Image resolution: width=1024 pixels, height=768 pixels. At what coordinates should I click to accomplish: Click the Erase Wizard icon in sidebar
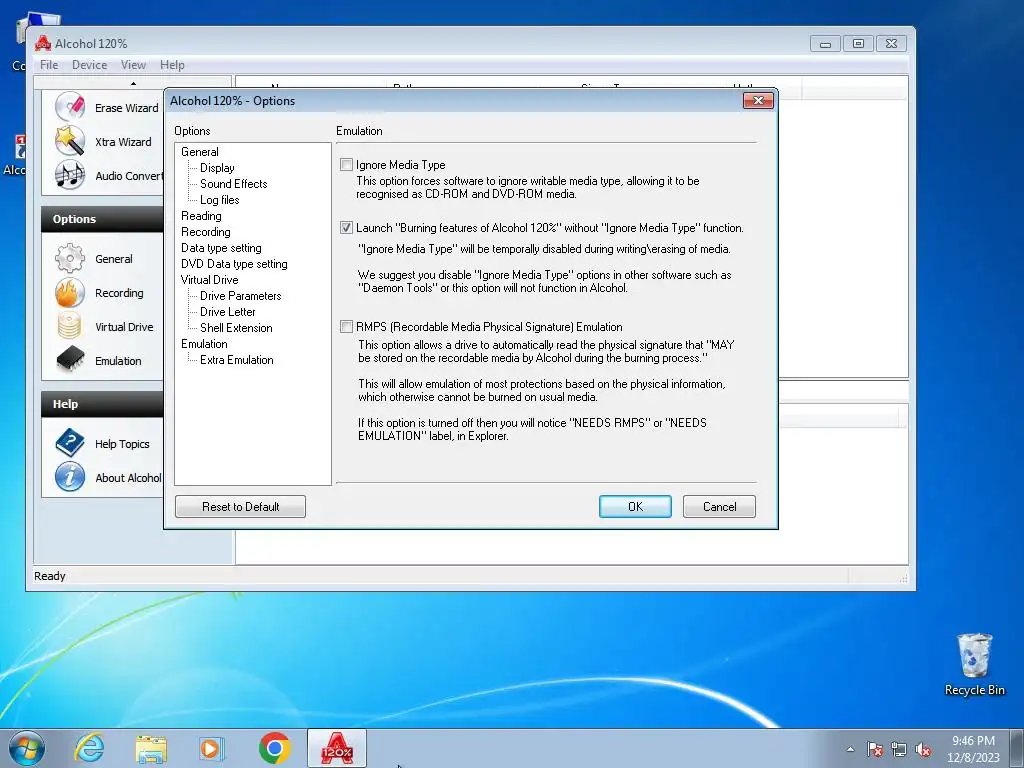70,106
